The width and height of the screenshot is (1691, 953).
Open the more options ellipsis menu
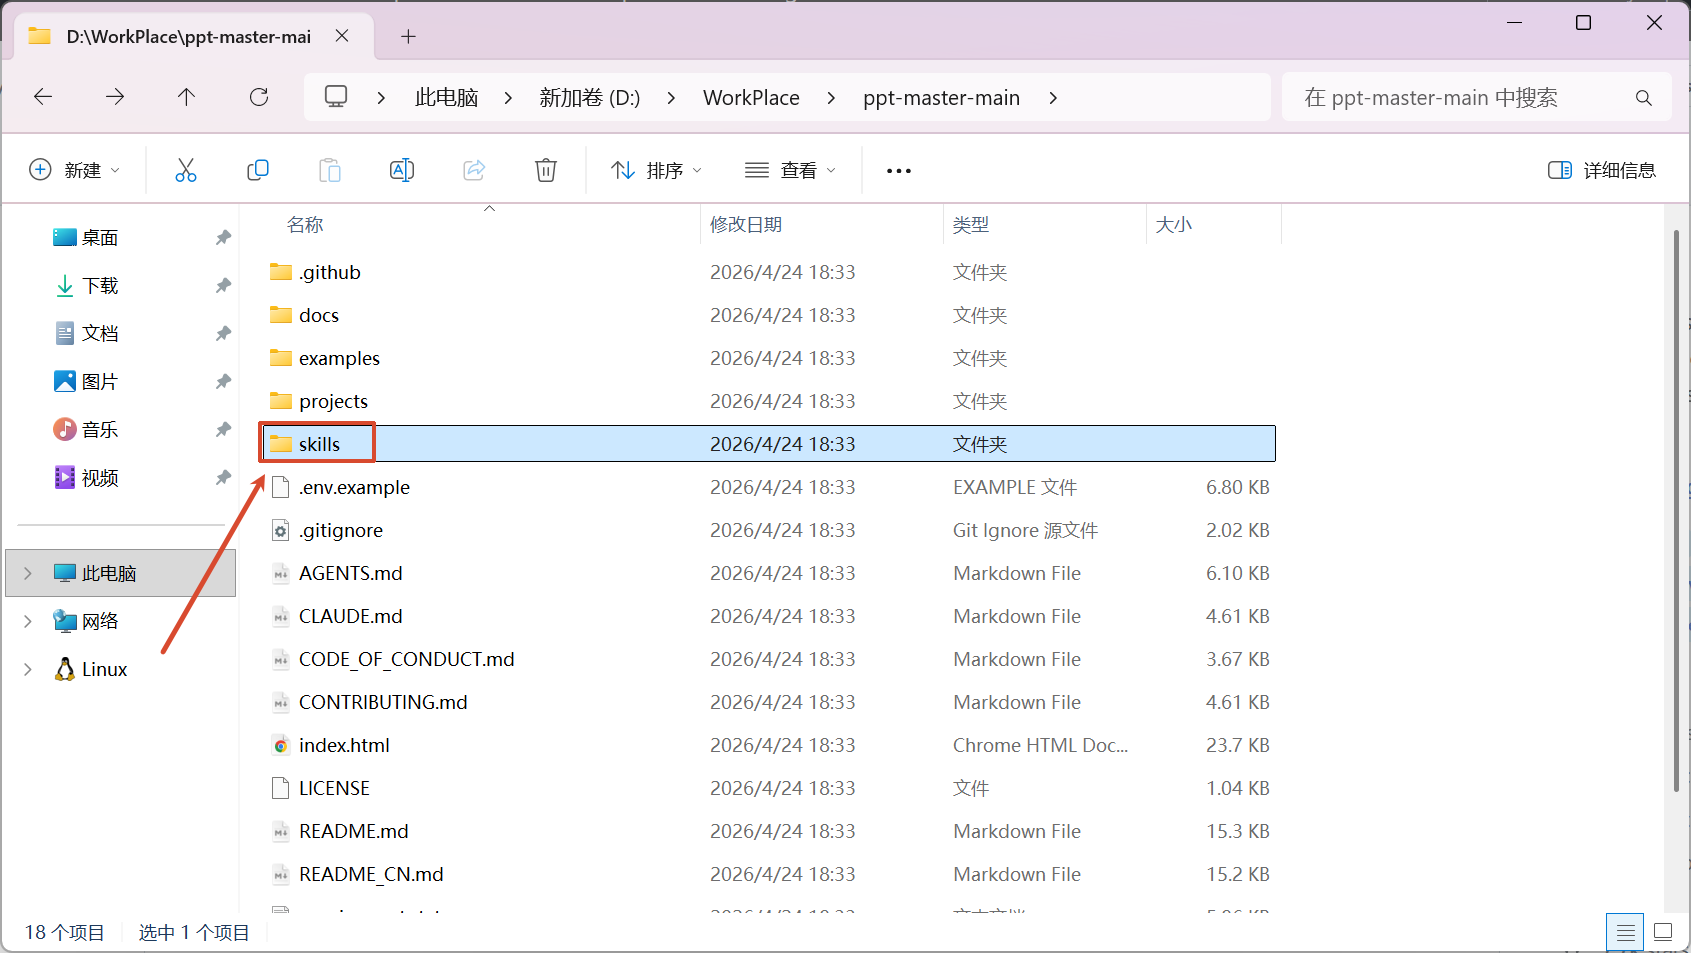click(x=898, y=171)
